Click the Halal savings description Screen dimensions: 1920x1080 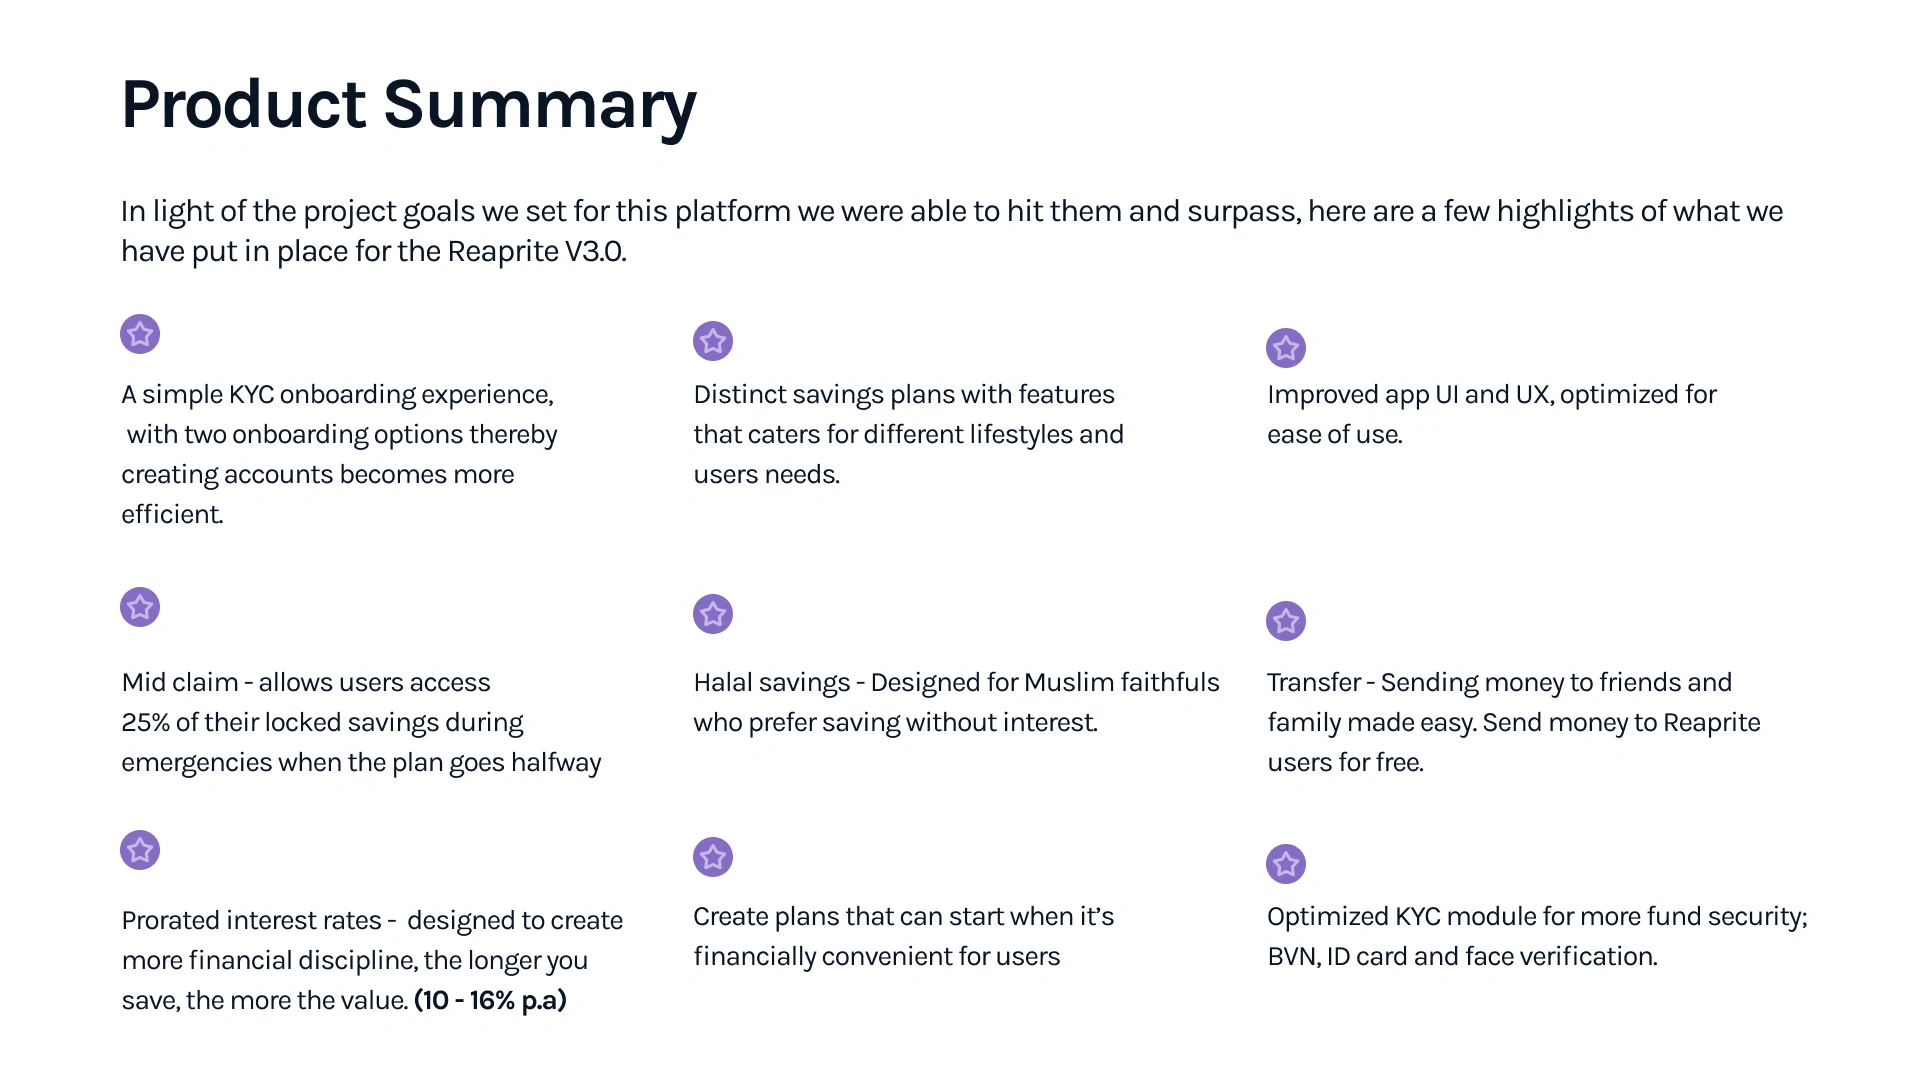click(955, 702)
